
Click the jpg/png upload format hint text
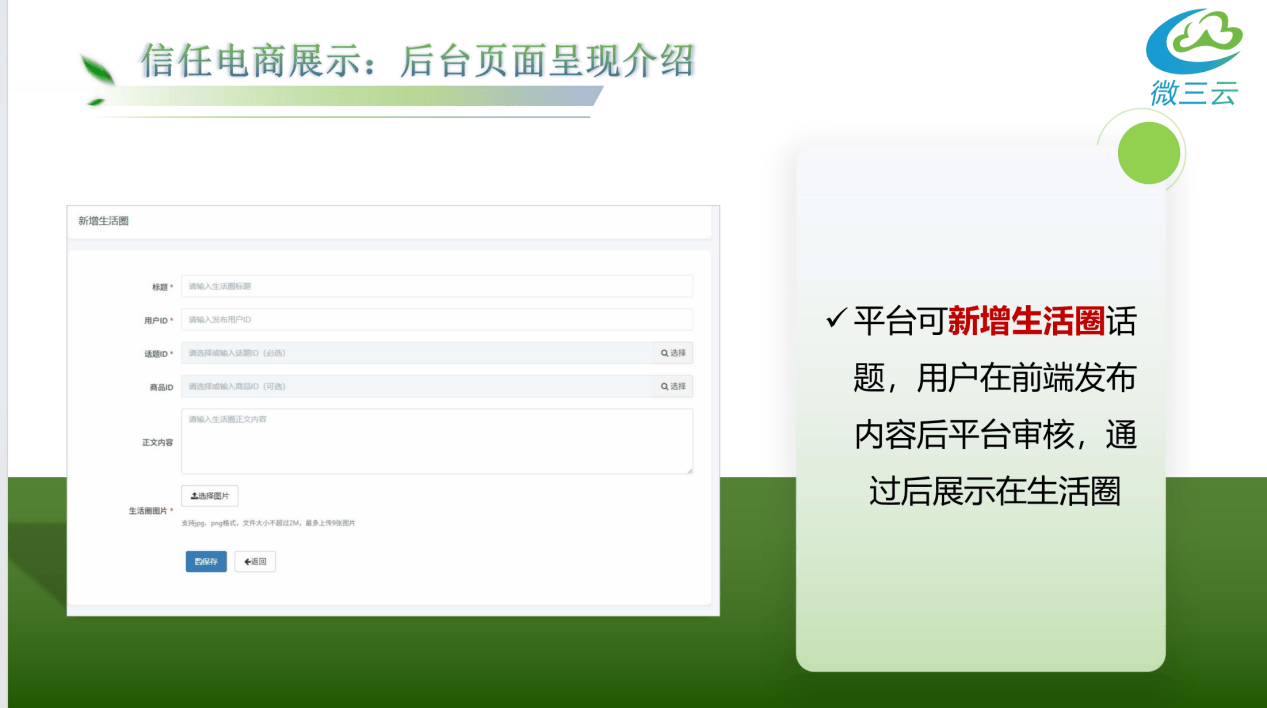268,523
